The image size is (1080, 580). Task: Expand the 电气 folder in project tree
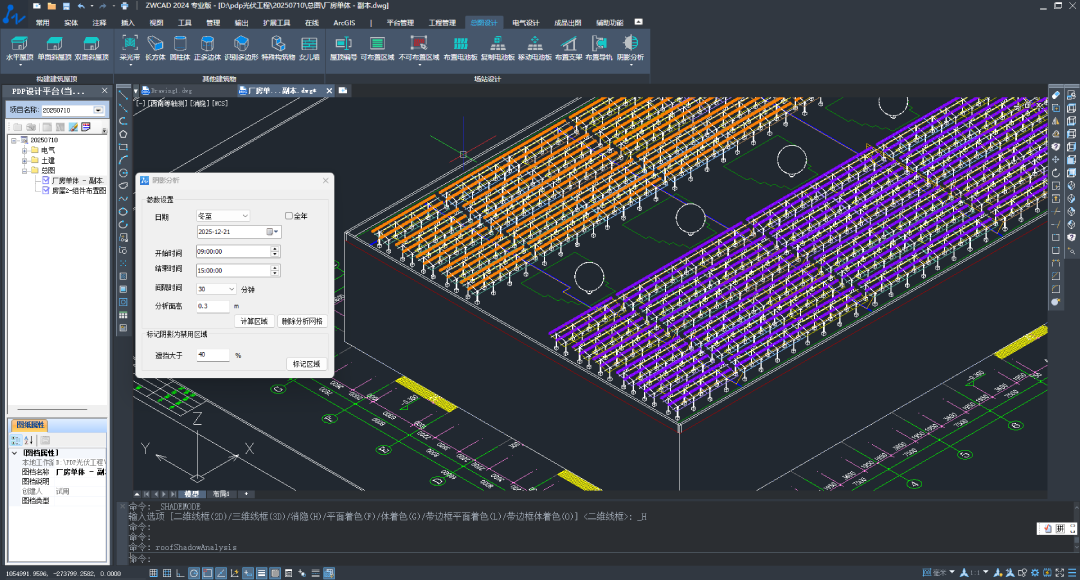click(x=24, y=150)
